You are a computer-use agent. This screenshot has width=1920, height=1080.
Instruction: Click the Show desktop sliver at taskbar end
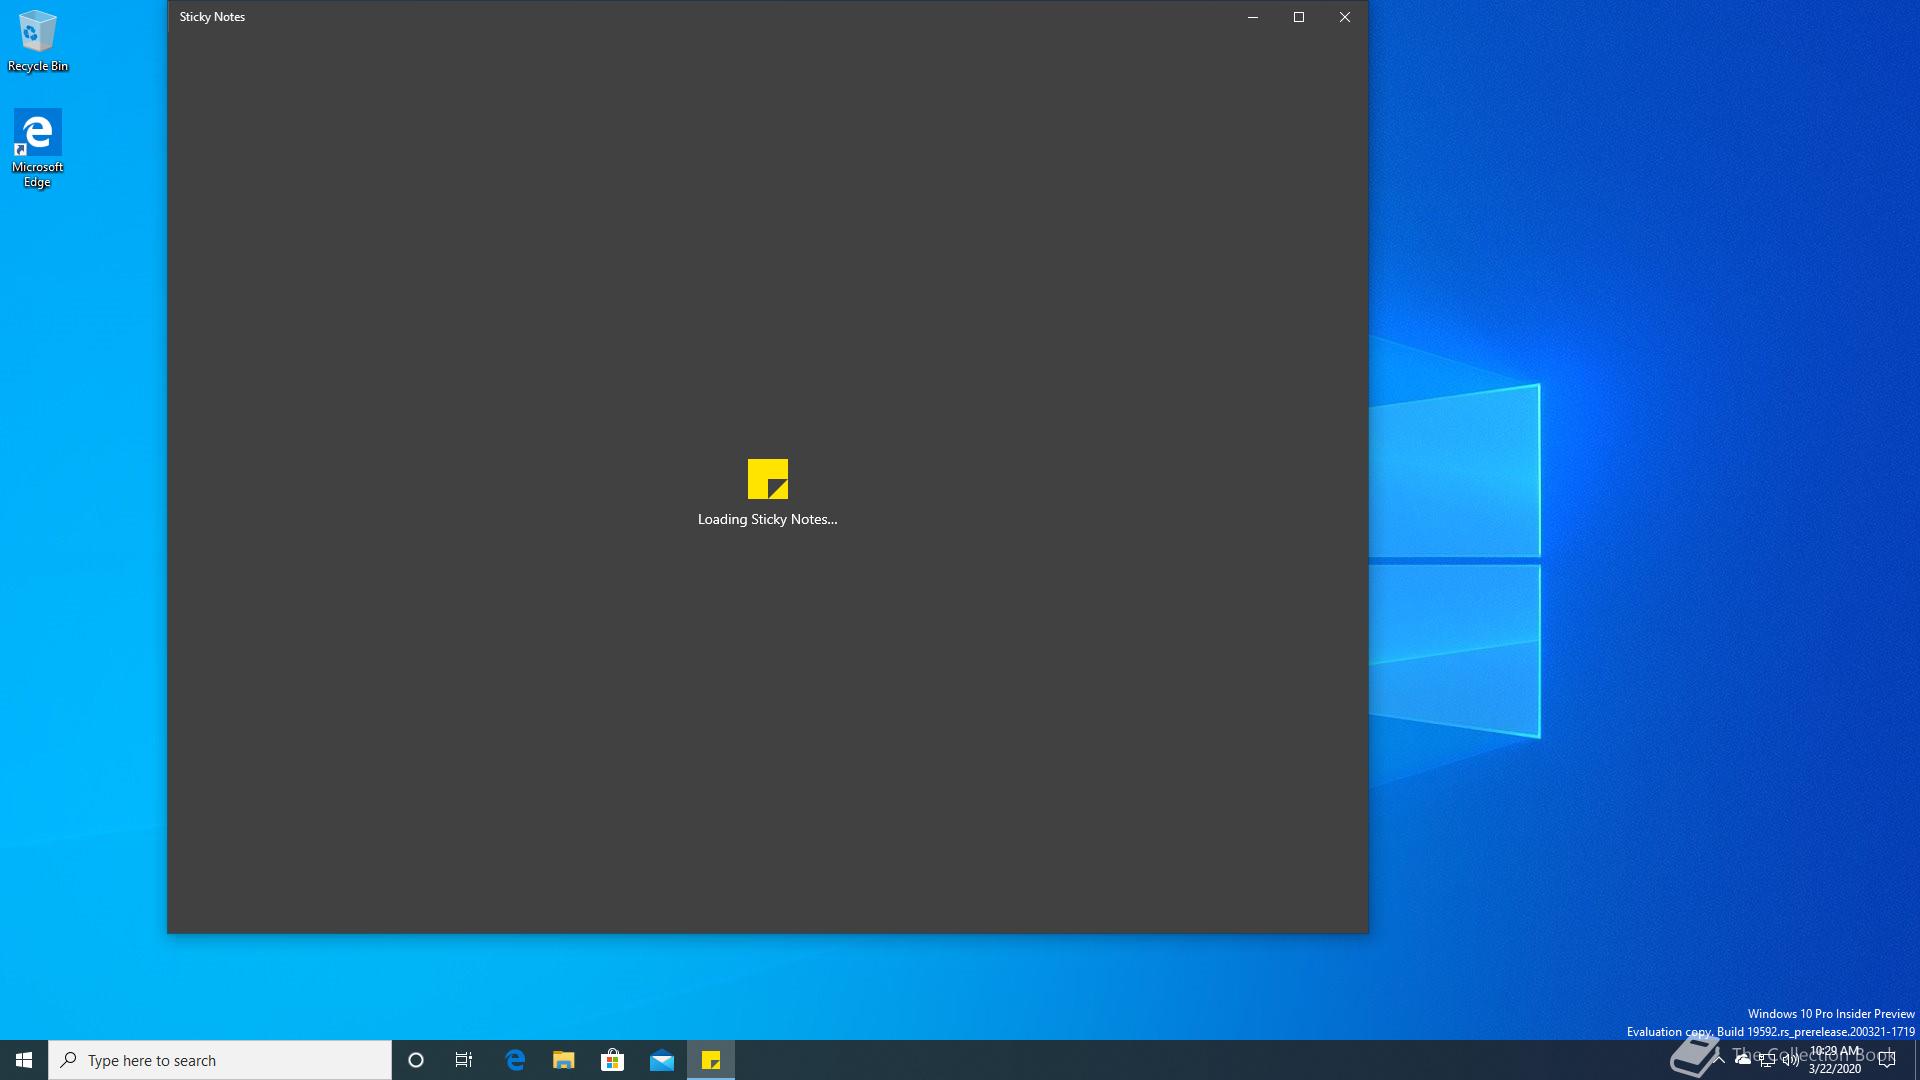(1917, 1060)
